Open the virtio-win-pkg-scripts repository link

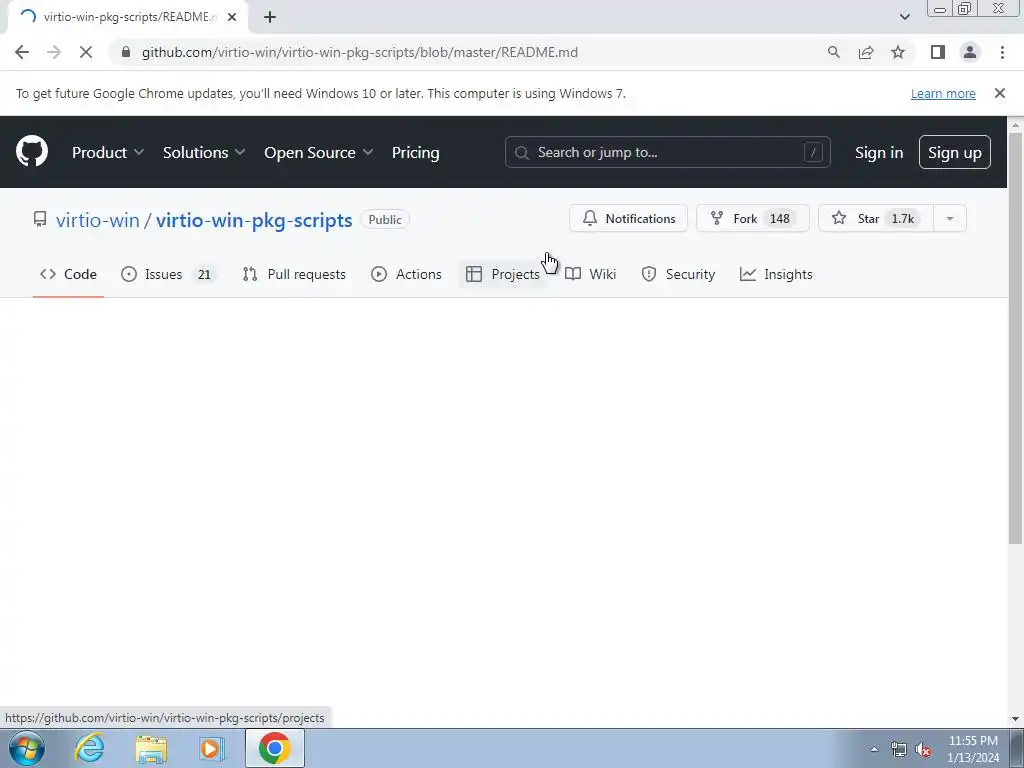(254, 220)
